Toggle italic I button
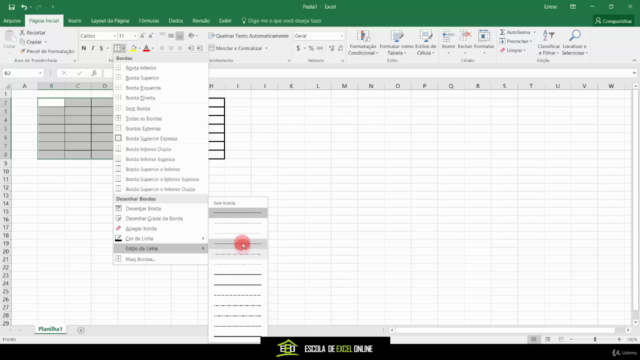The height and width of the screenshot is (360, 640). pos(93,48)
